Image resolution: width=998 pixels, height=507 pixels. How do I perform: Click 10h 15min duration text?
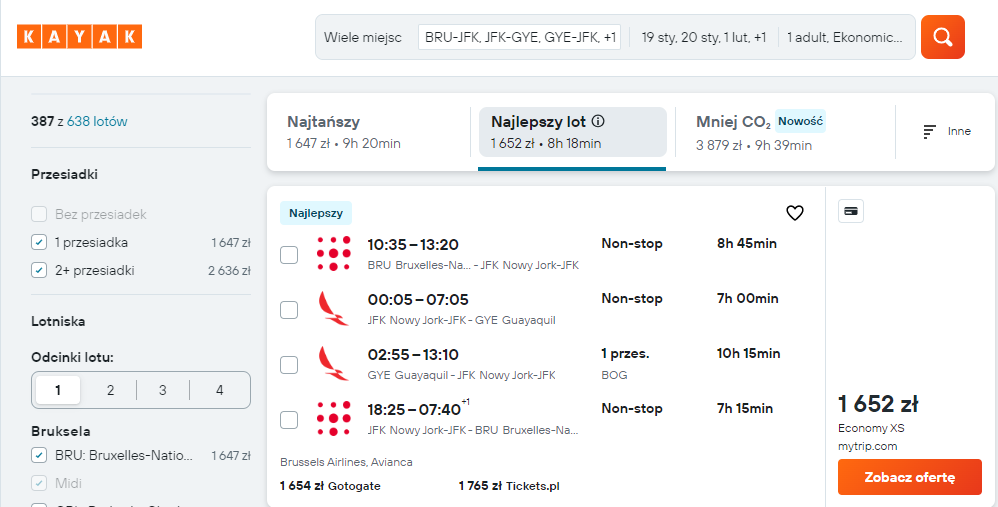(748, 354)
